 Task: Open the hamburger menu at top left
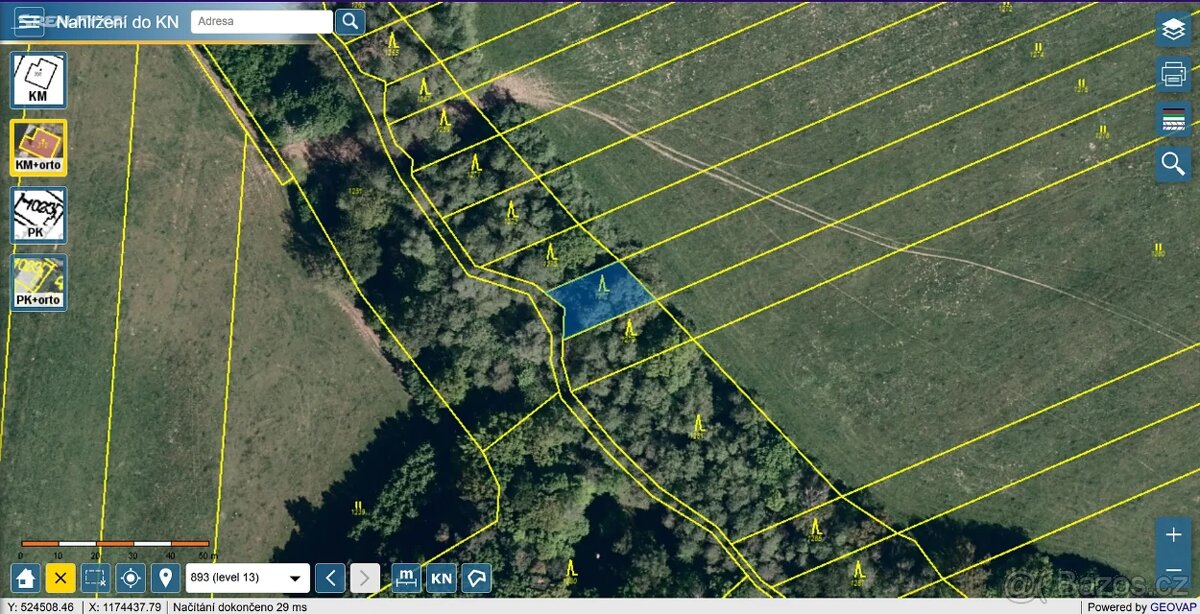(x=29, y=21)
